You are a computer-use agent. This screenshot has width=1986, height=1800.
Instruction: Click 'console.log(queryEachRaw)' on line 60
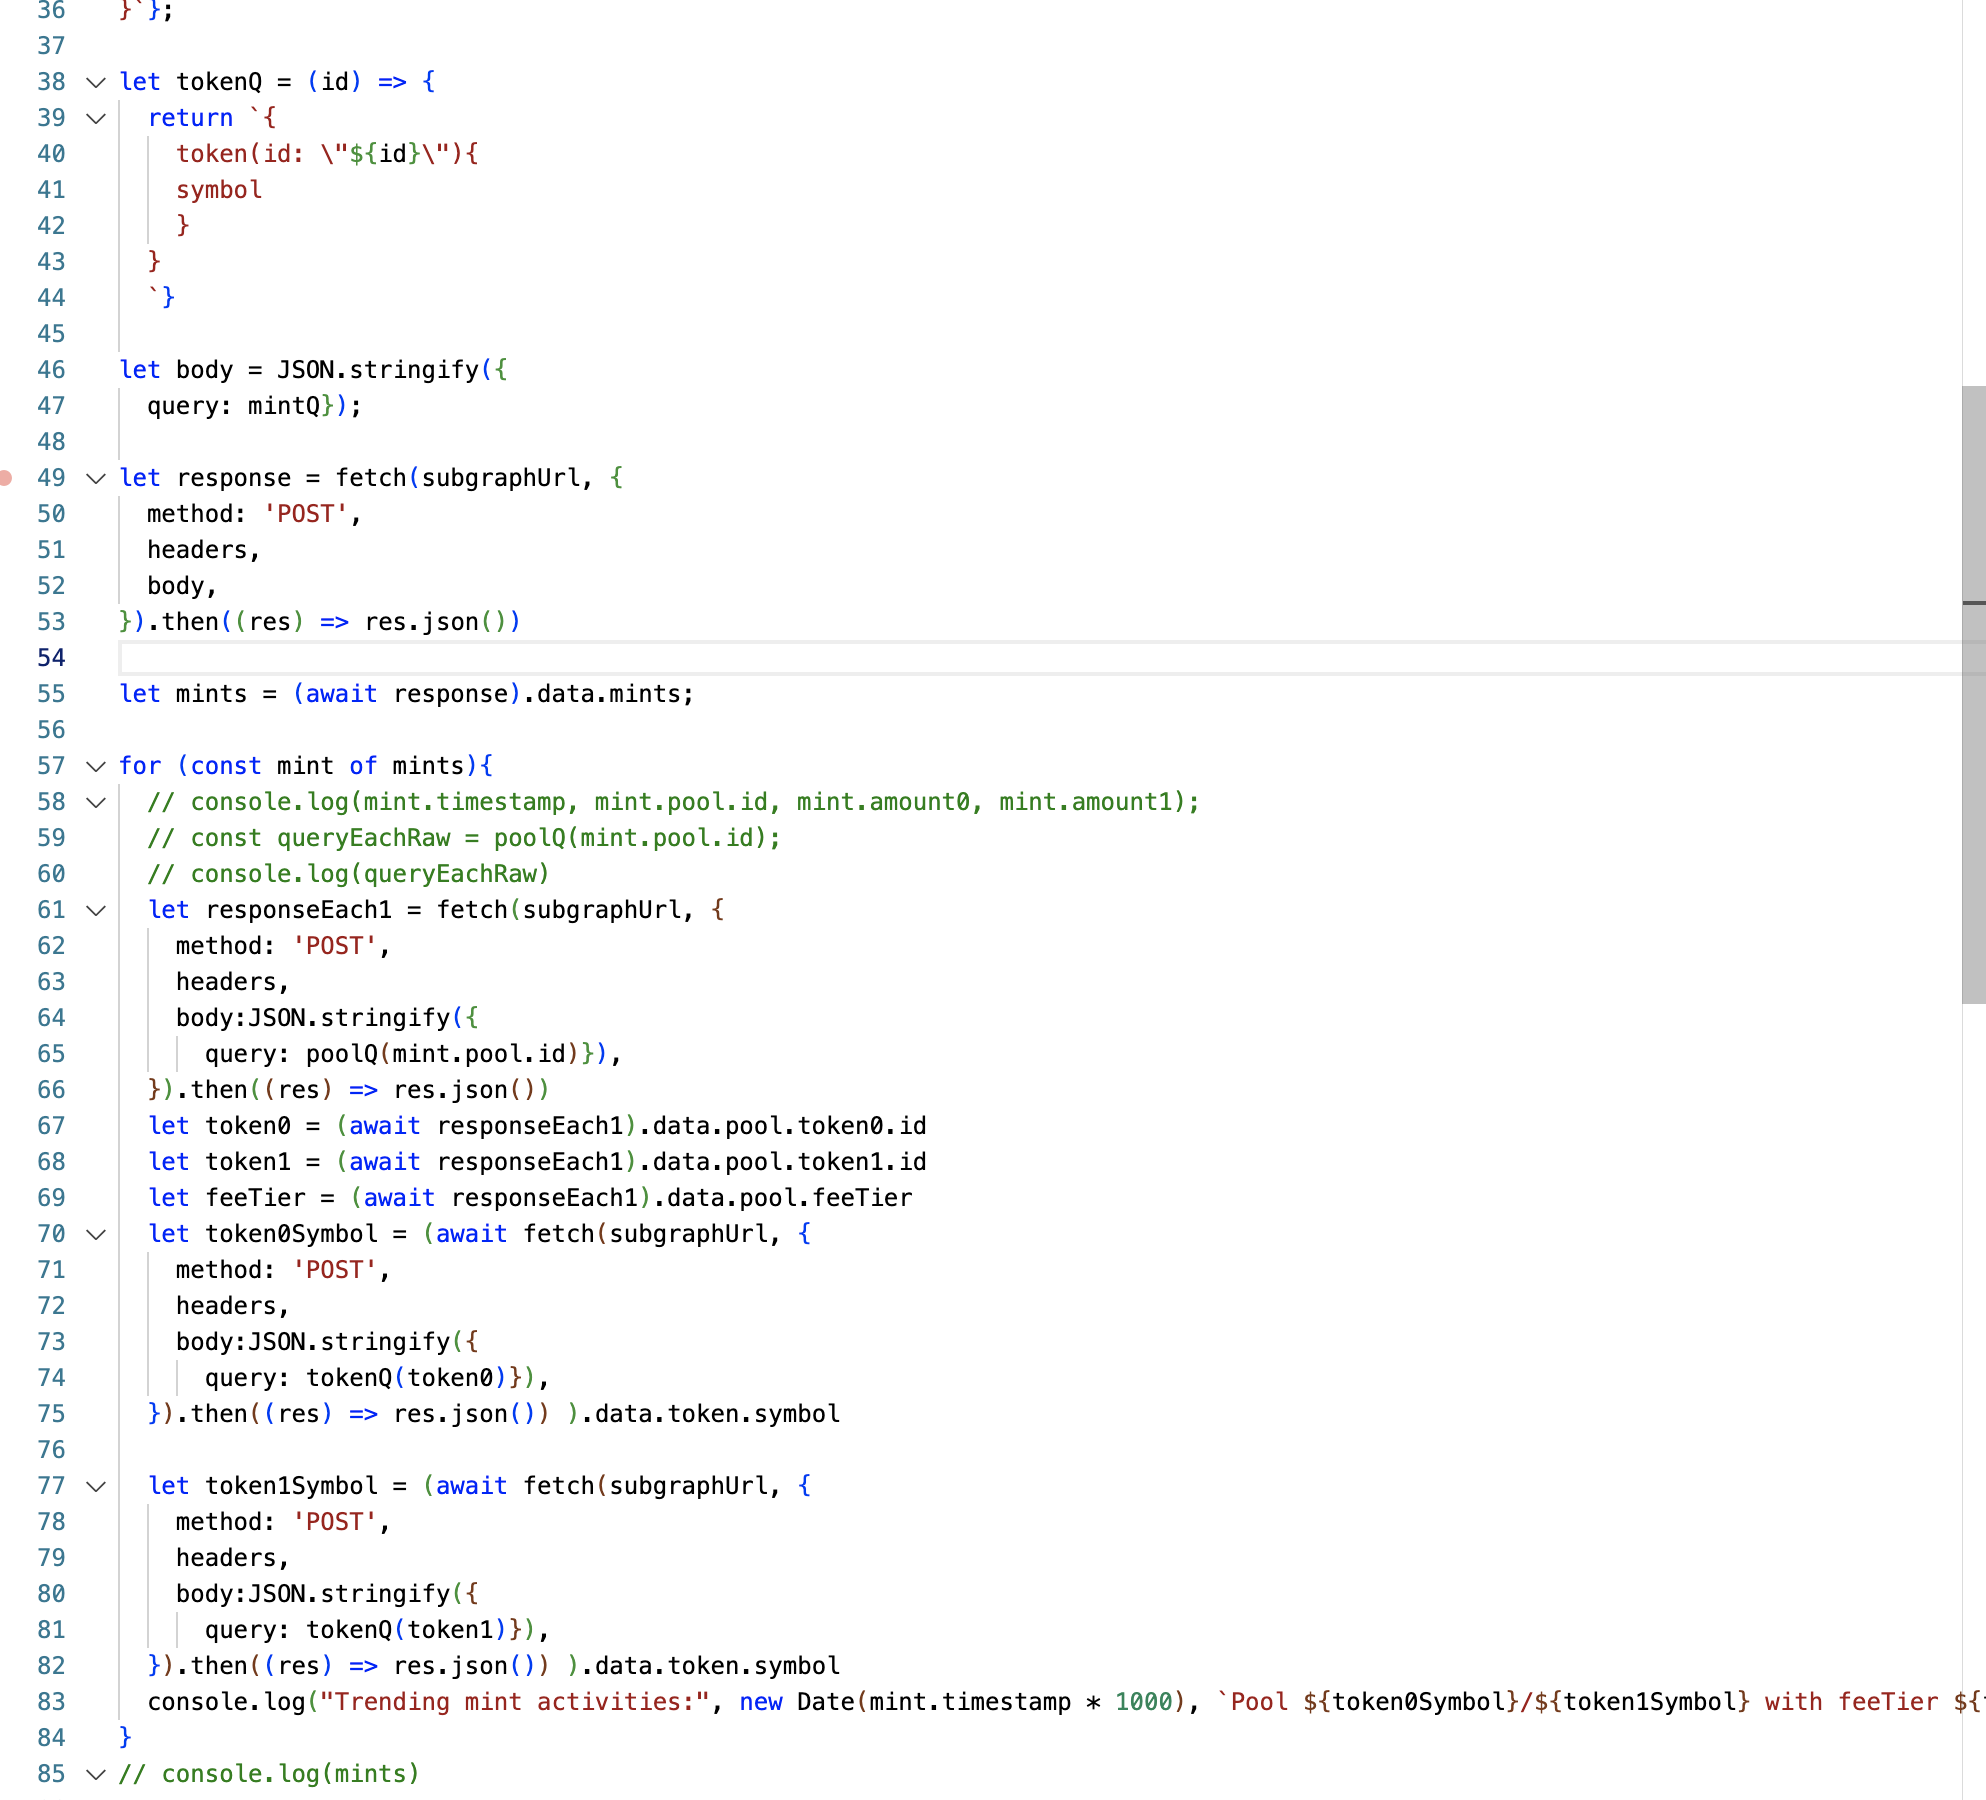point(370,874)
